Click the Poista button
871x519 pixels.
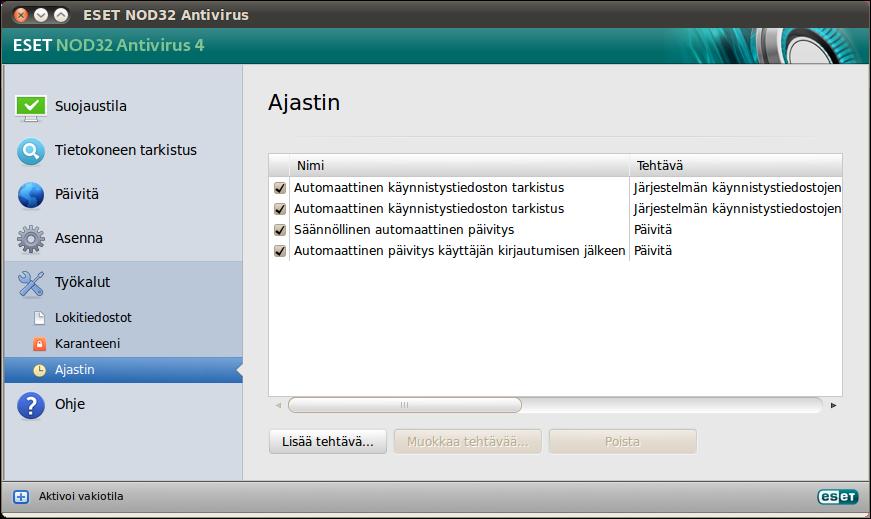click(623, 442)
